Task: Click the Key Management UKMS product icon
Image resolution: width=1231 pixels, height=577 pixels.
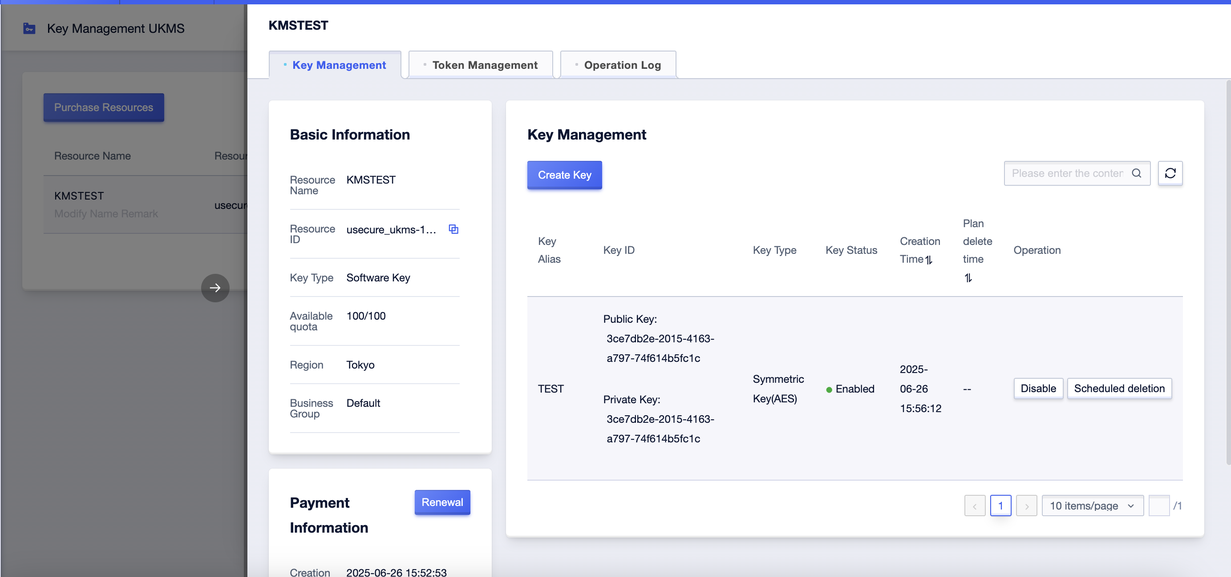Action: (x=29, y=29)
